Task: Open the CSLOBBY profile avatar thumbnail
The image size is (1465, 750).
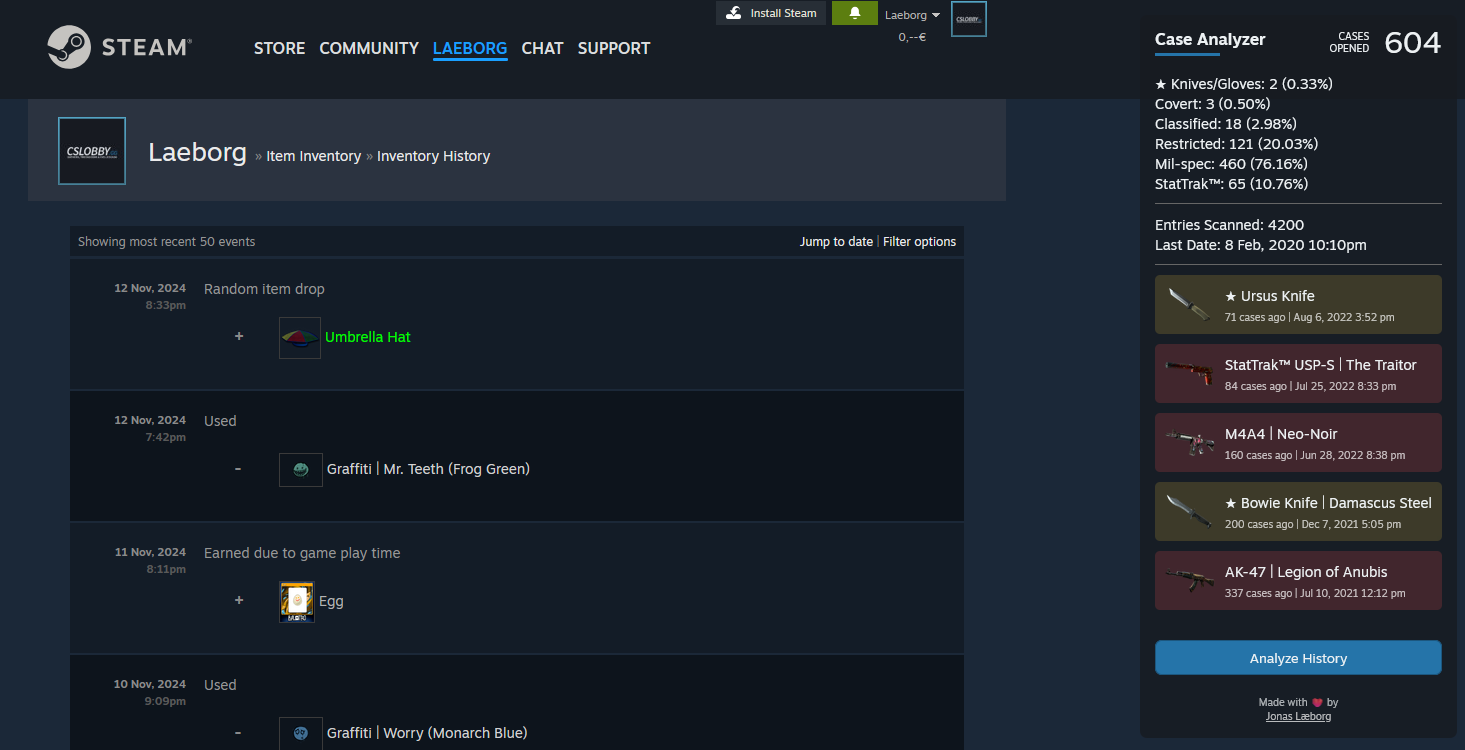Action: pos(92,151)
